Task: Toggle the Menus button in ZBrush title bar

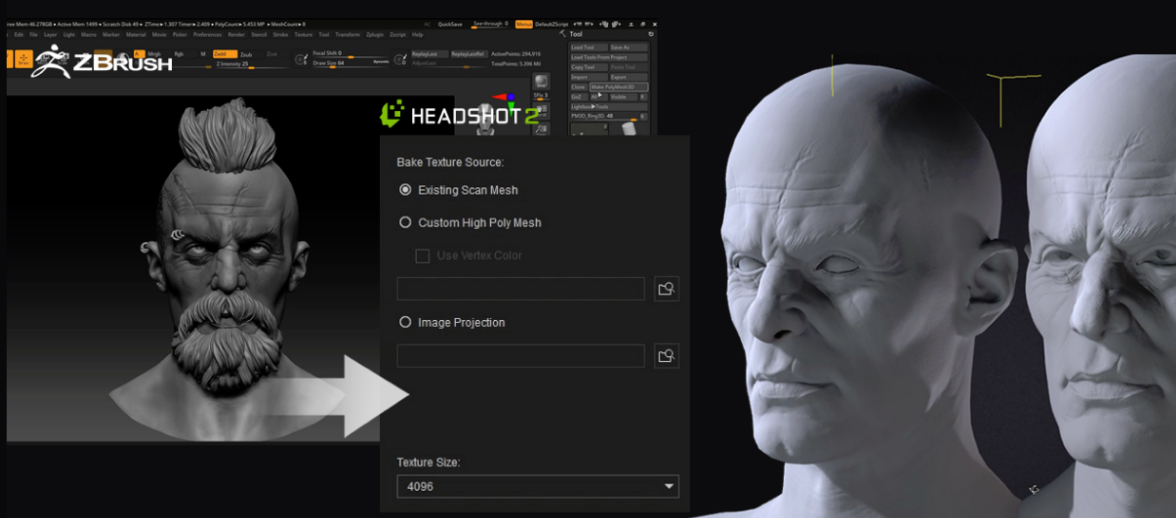Action: point(524,24)
